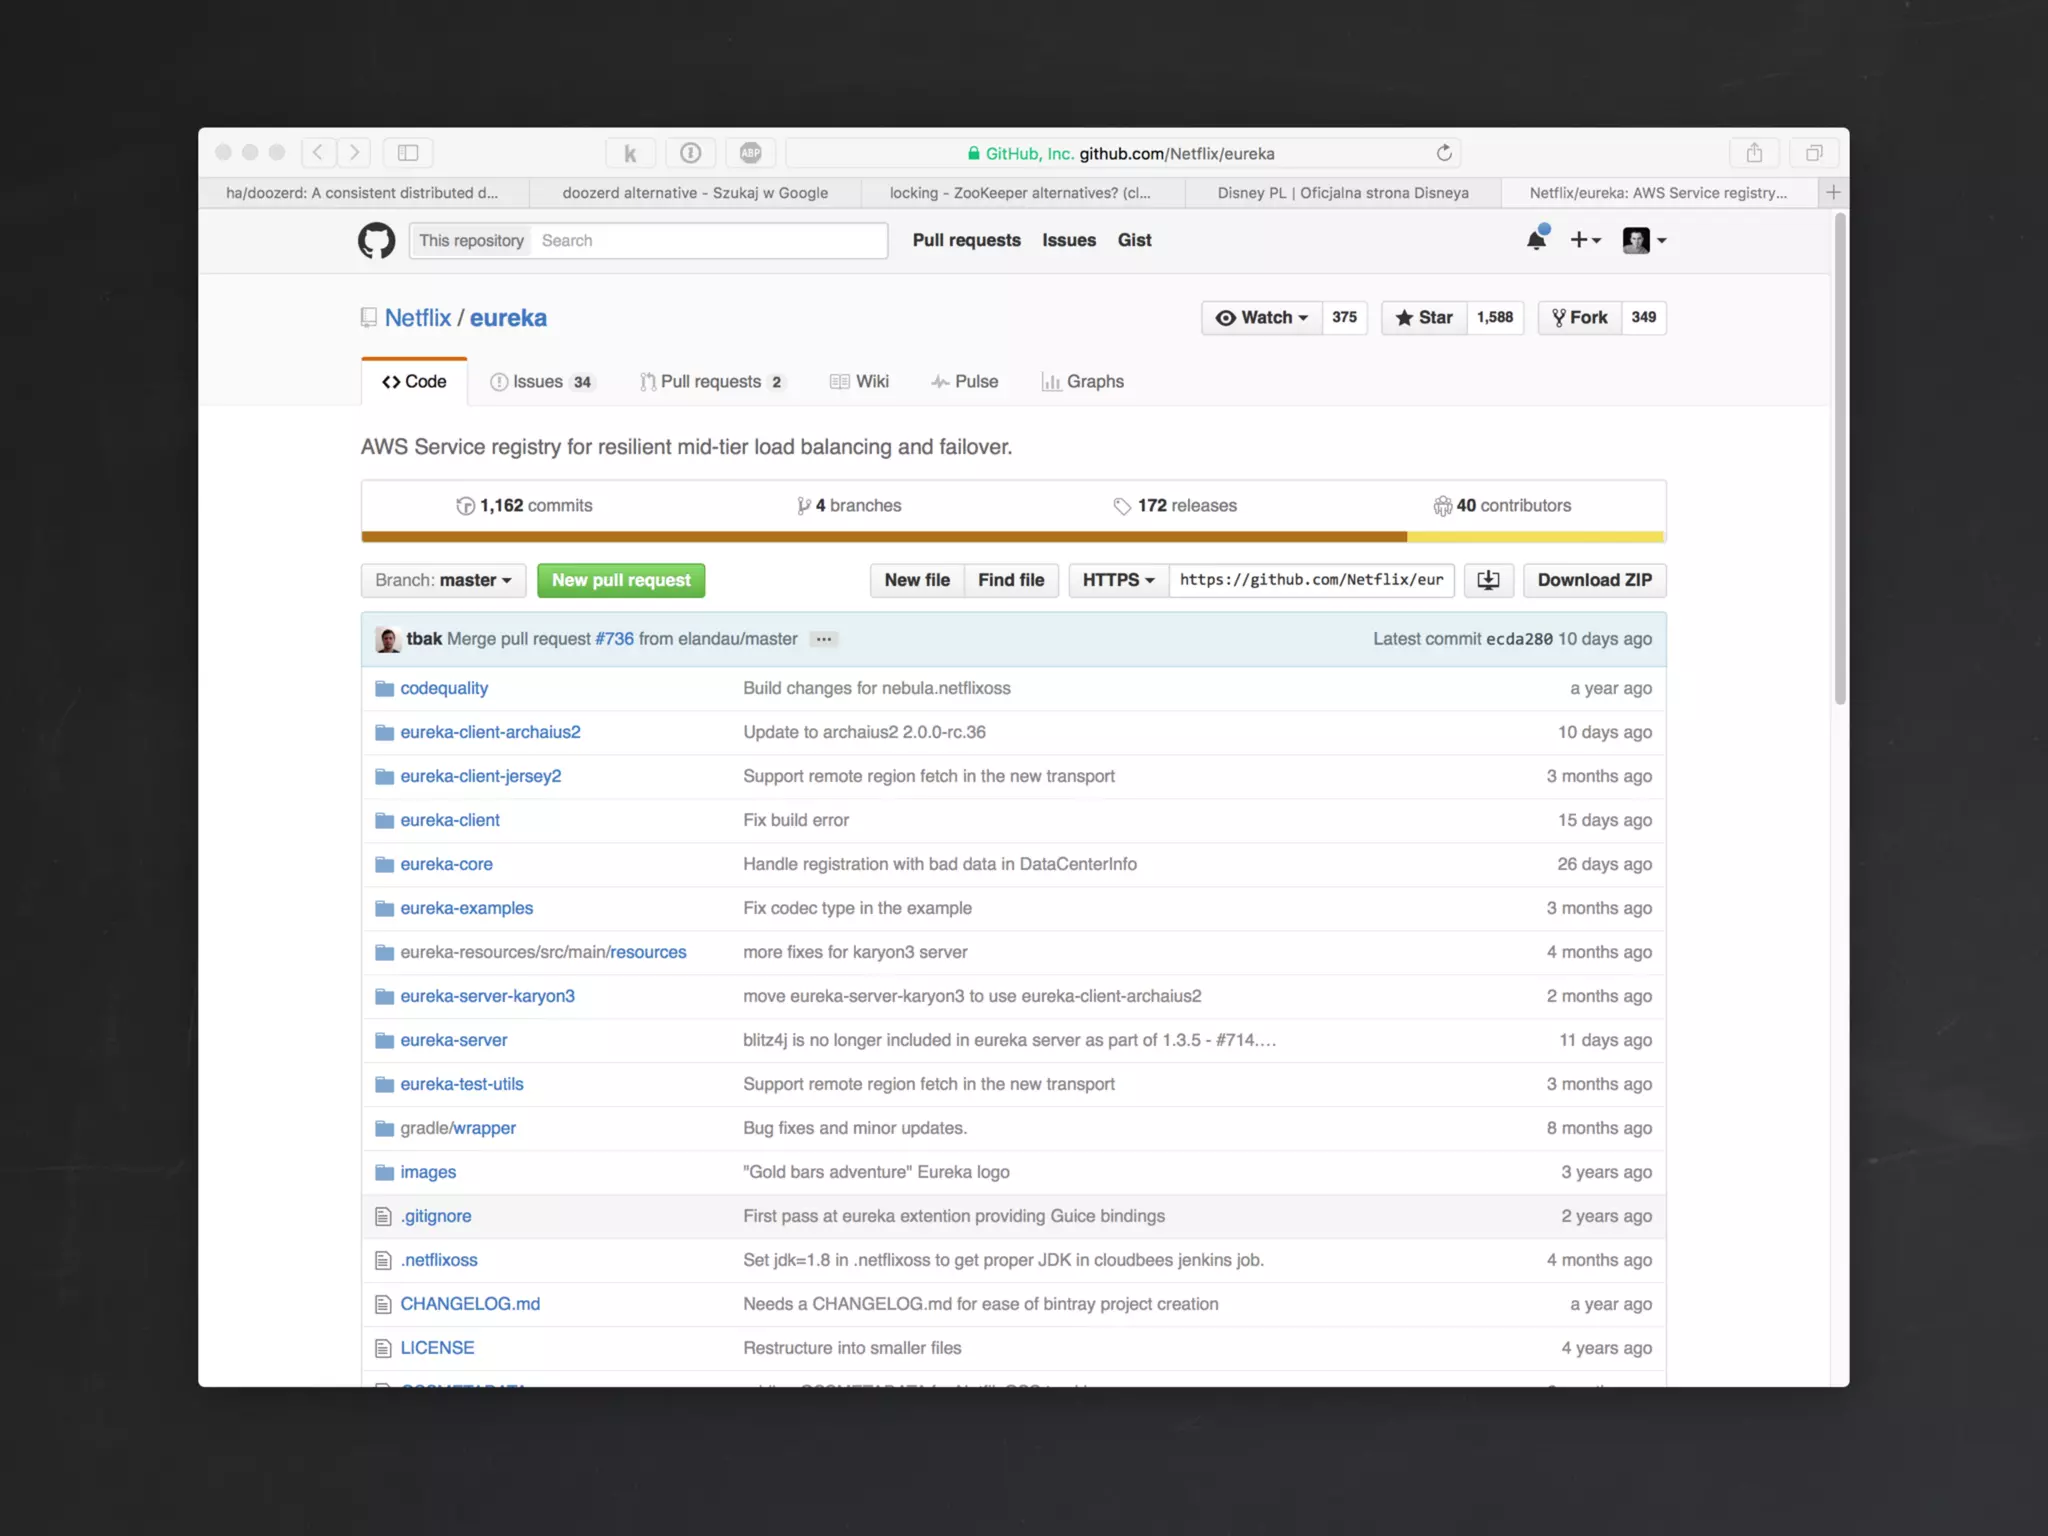The image size is (2048, 1536).
Task: Toggle the Safari sidebar icon
Action: [x=408, y=153]
